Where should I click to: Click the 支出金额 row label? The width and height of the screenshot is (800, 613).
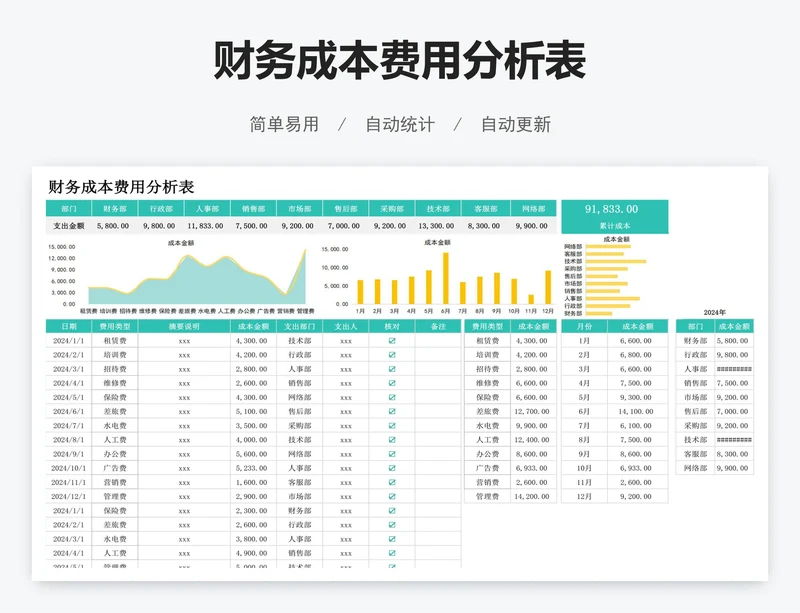(69, 226)
